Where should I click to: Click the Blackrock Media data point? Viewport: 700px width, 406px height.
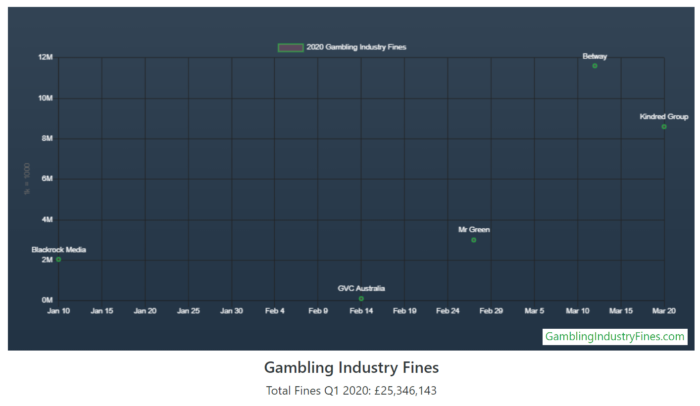(59, 260)
